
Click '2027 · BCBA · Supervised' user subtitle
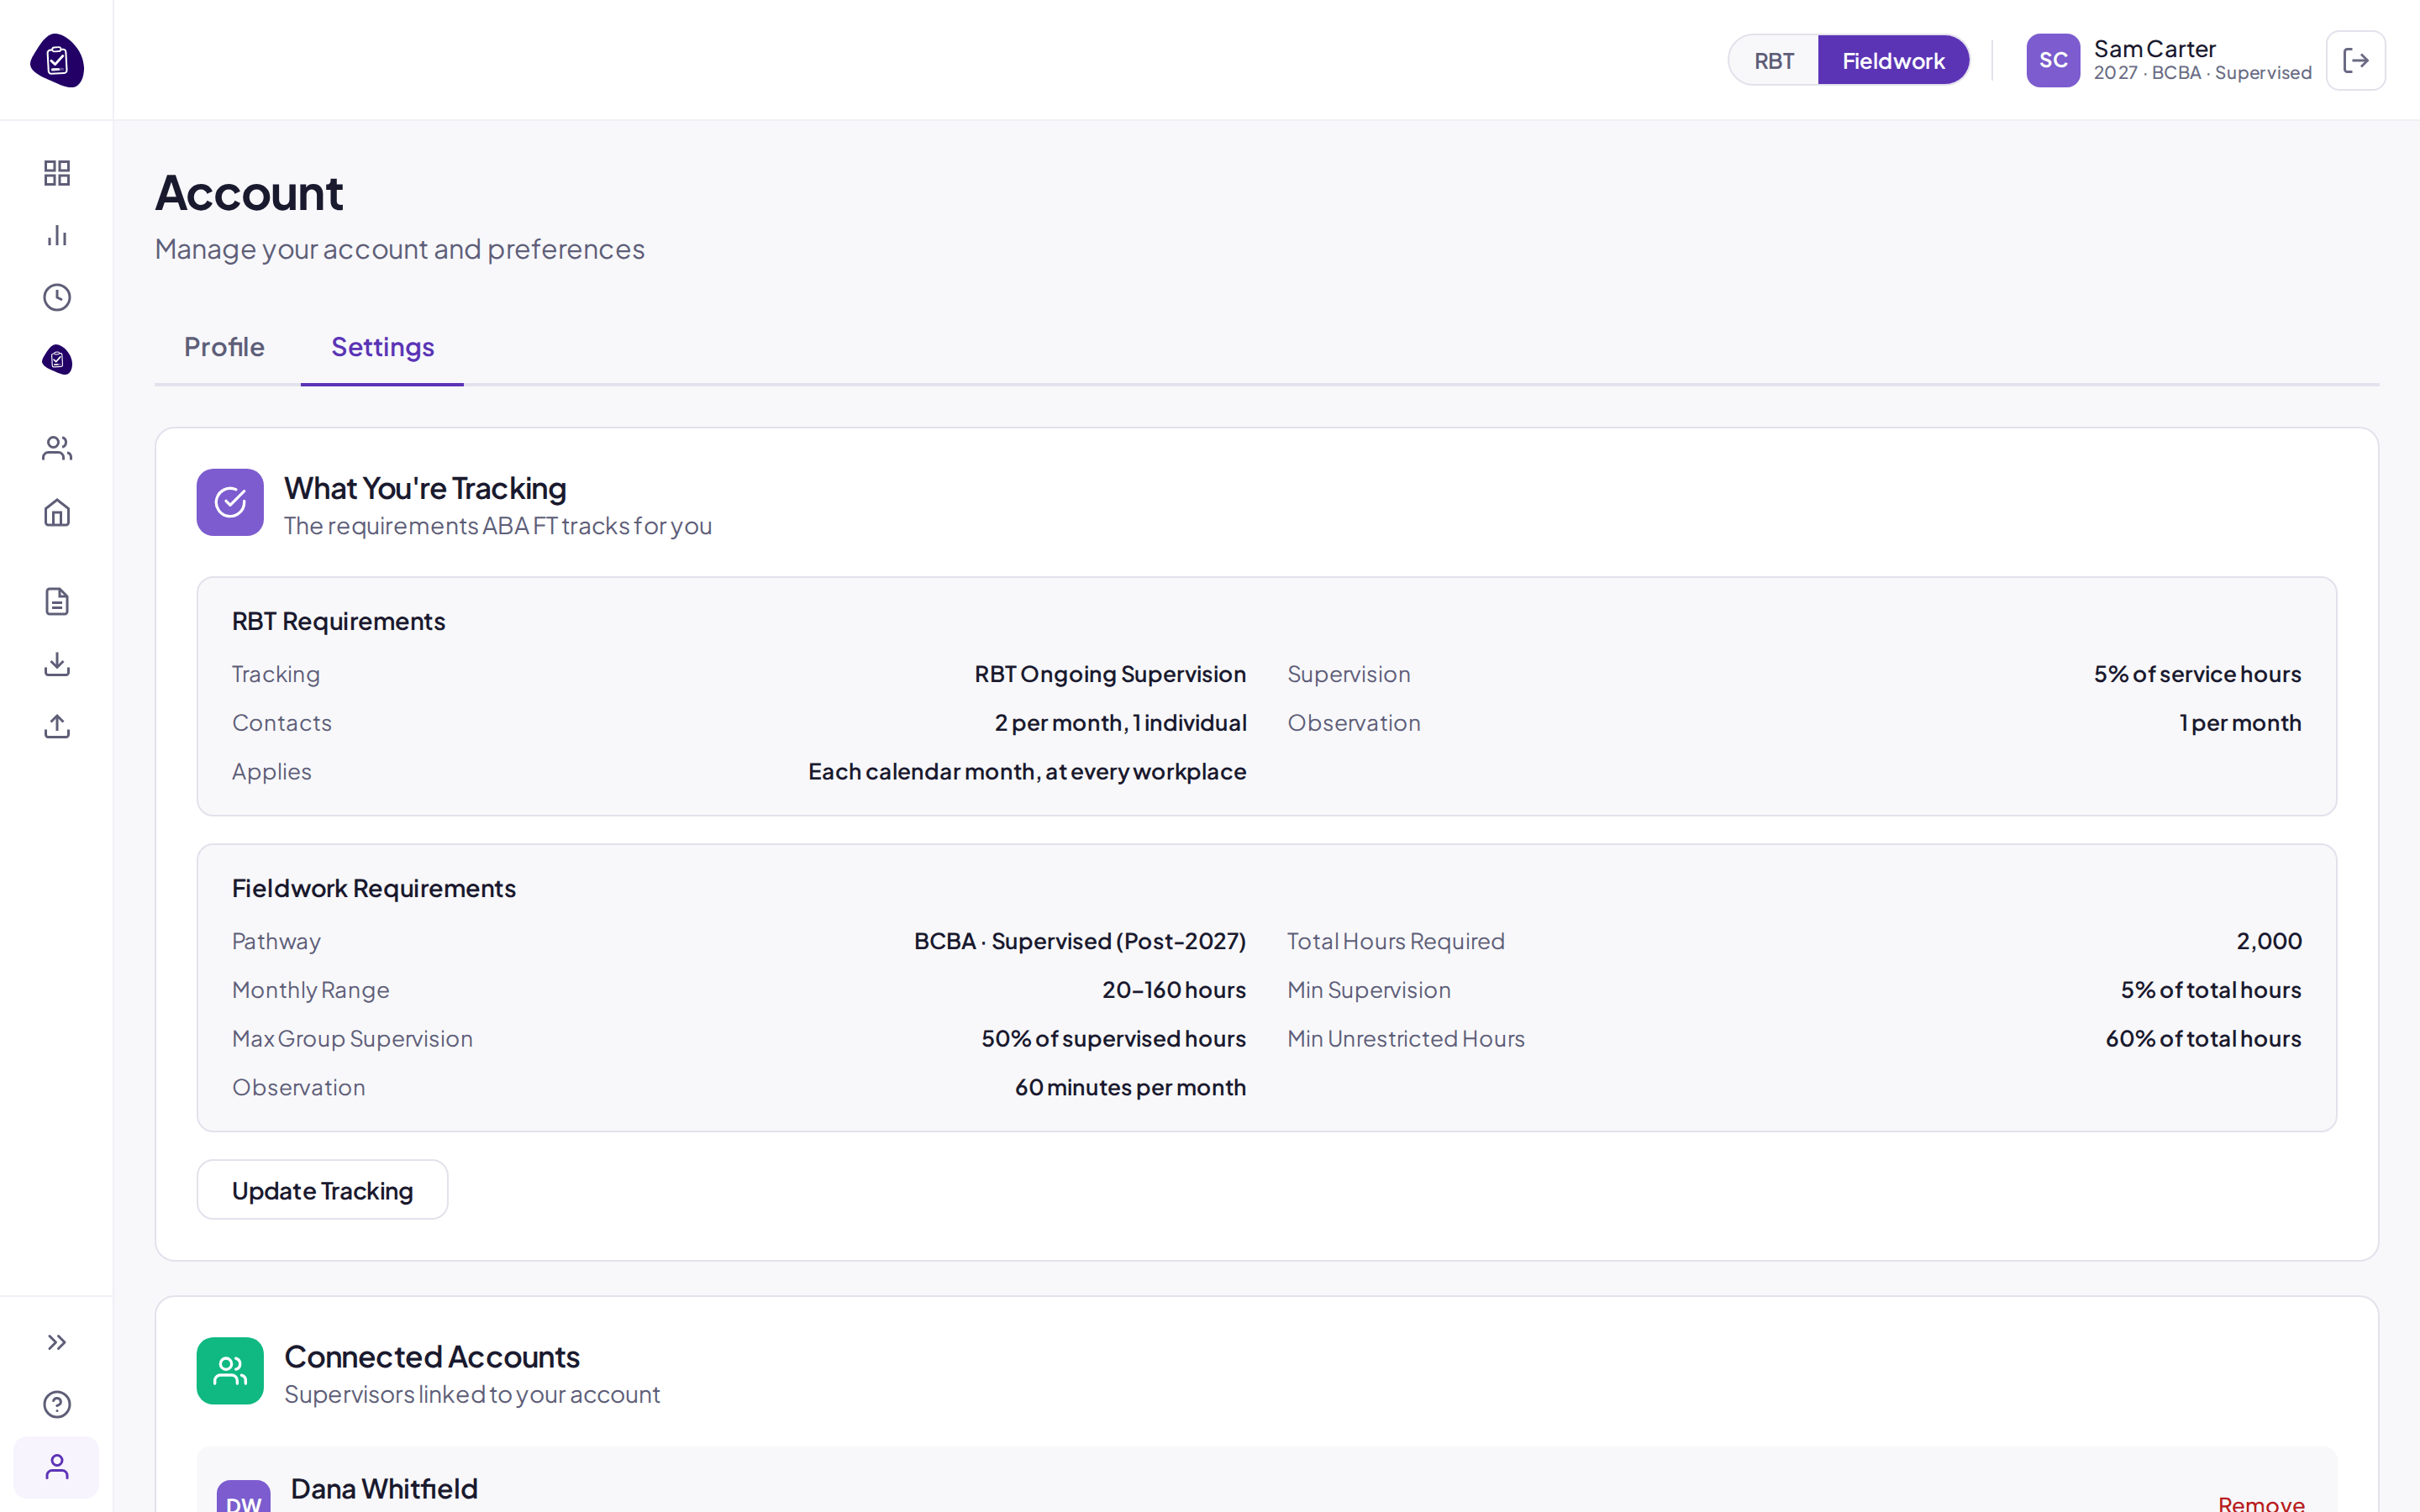tap(2203, 73)
